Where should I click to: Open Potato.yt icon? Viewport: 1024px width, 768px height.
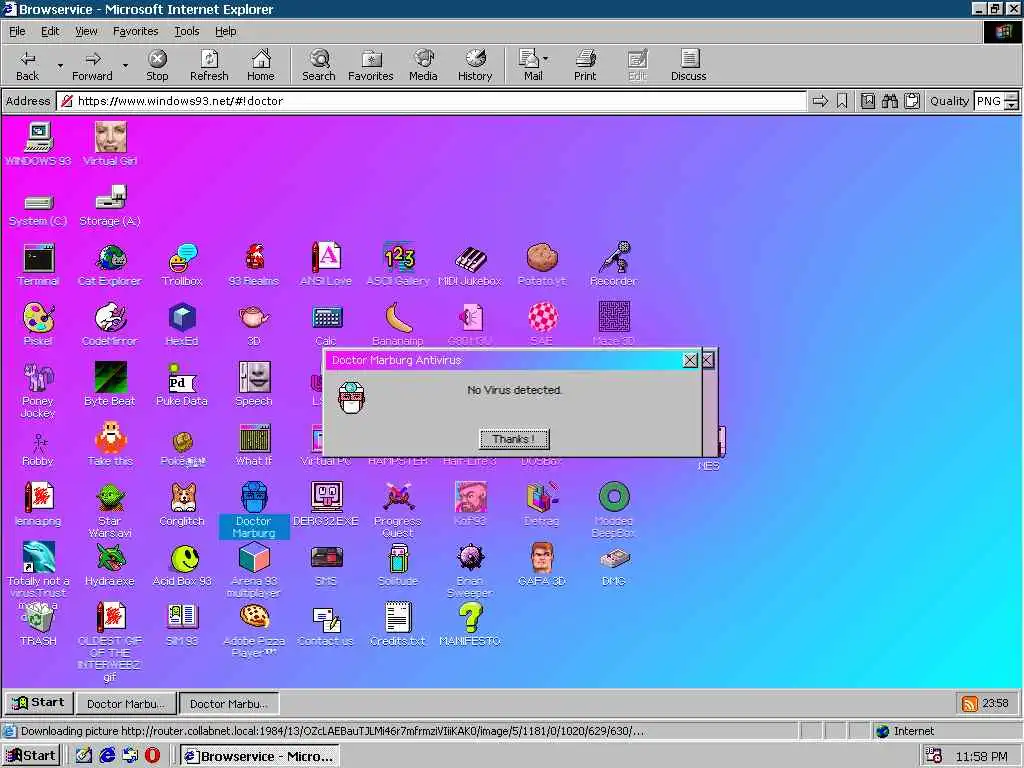click(541, 264)
